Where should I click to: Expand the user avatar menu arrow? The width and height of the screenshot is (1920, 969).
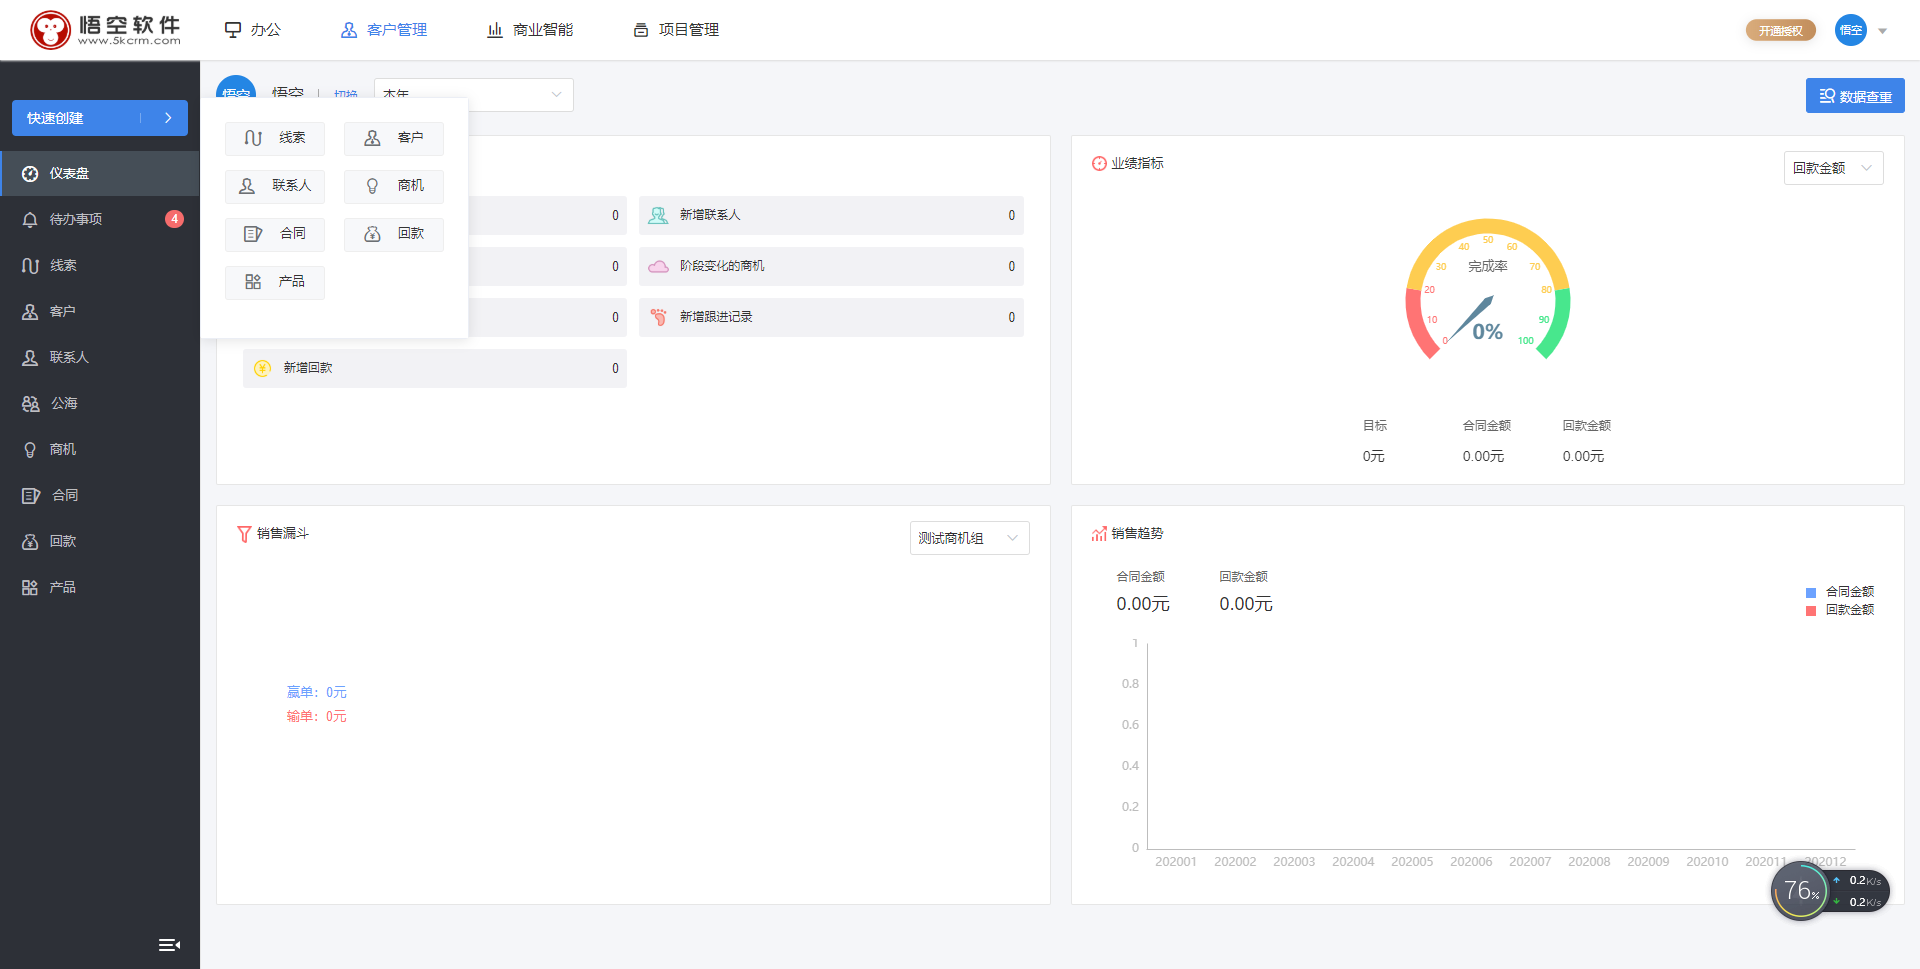[x=1882, y=31]
